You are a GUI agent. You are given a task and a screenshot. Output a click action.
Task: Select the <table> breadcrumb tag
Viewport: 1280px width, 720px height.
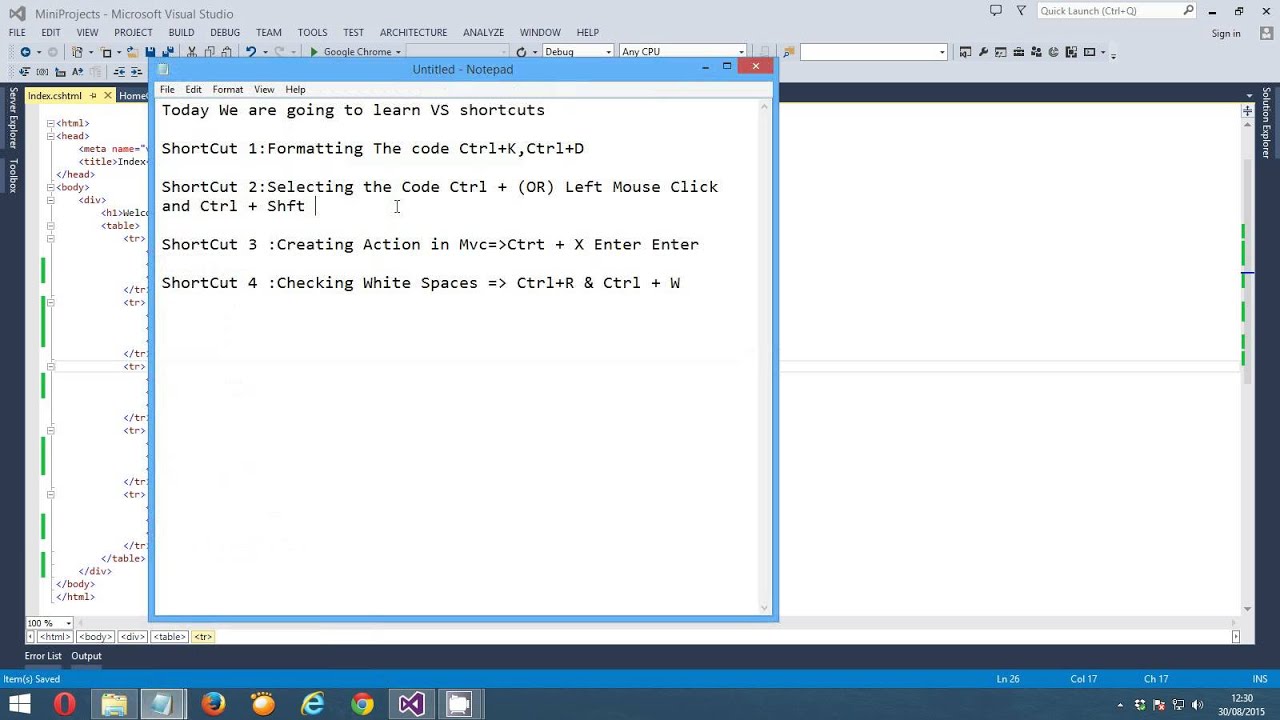coord(170,636)
